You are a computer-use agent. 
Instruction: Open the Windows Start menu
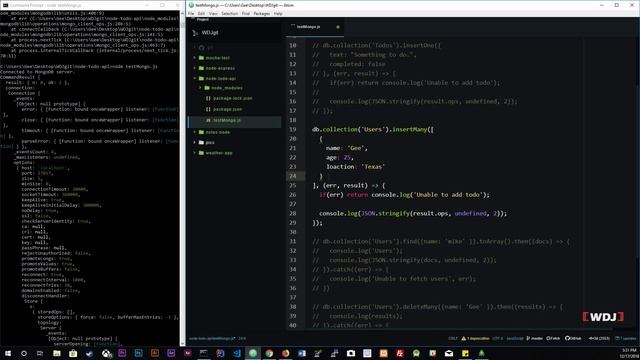pyautogui.click(x=8, y=353)
